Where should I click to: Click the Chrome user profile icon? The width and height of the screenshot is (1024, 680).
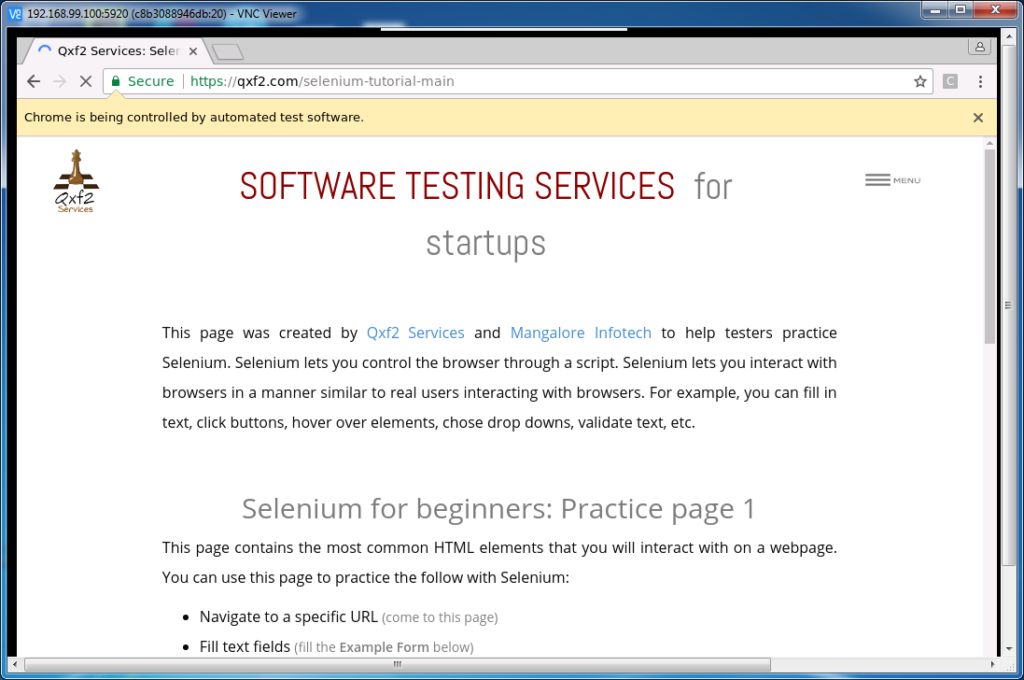coord(979,47)
